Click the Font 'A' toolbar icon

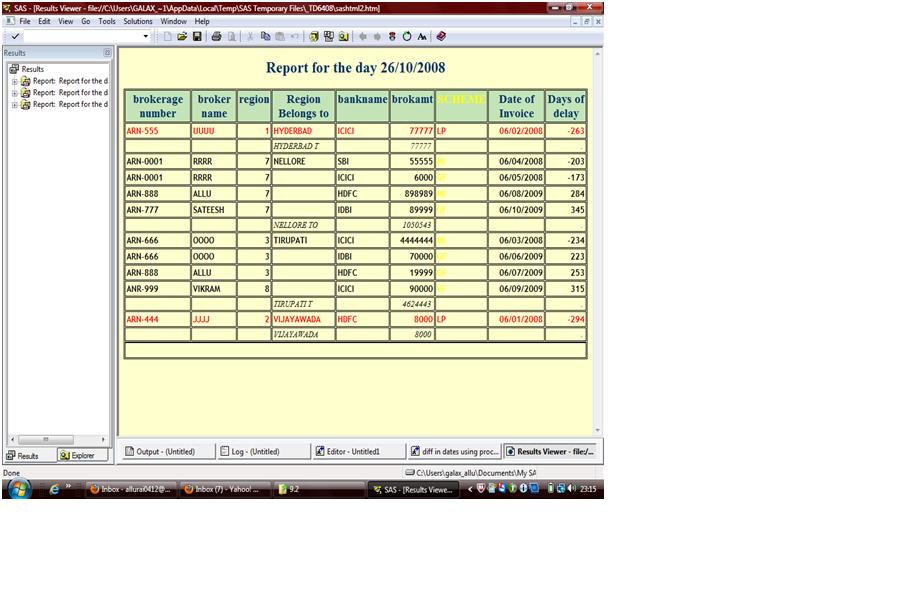pos(422,36)
